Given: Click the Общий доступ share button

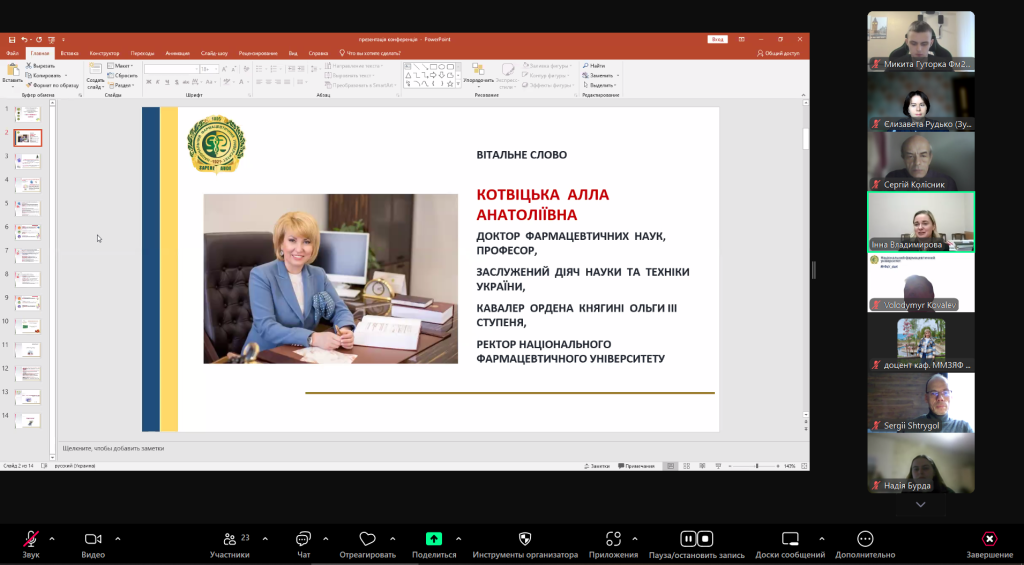Looking at the screenshot, I should (778, 54).
